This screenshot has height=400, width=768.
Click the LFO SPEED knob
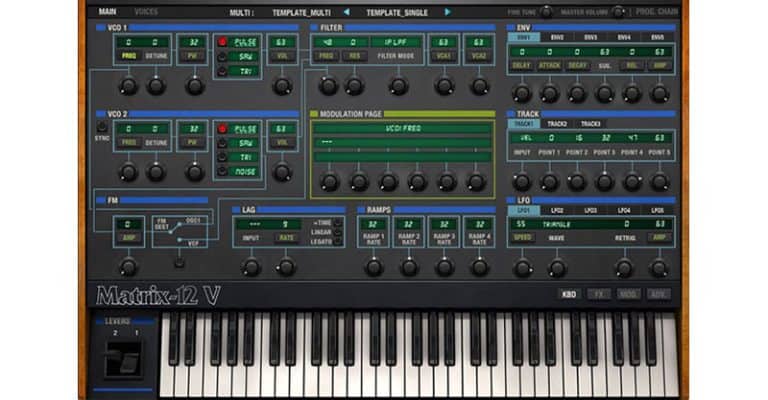523,268
